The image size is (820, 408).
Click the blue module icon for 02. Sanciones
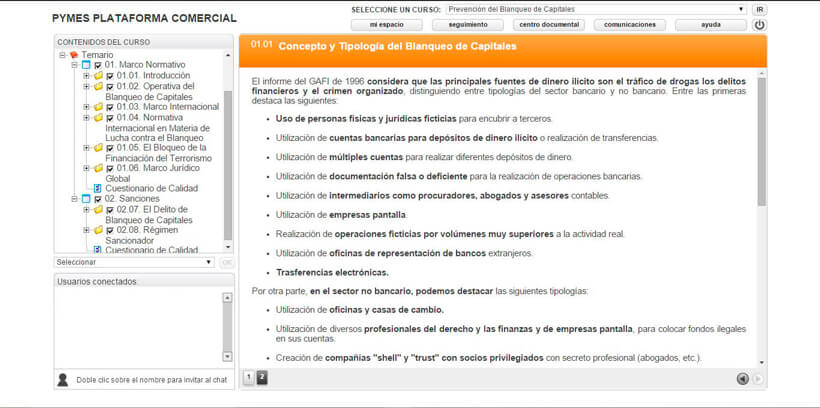[86, 199]
